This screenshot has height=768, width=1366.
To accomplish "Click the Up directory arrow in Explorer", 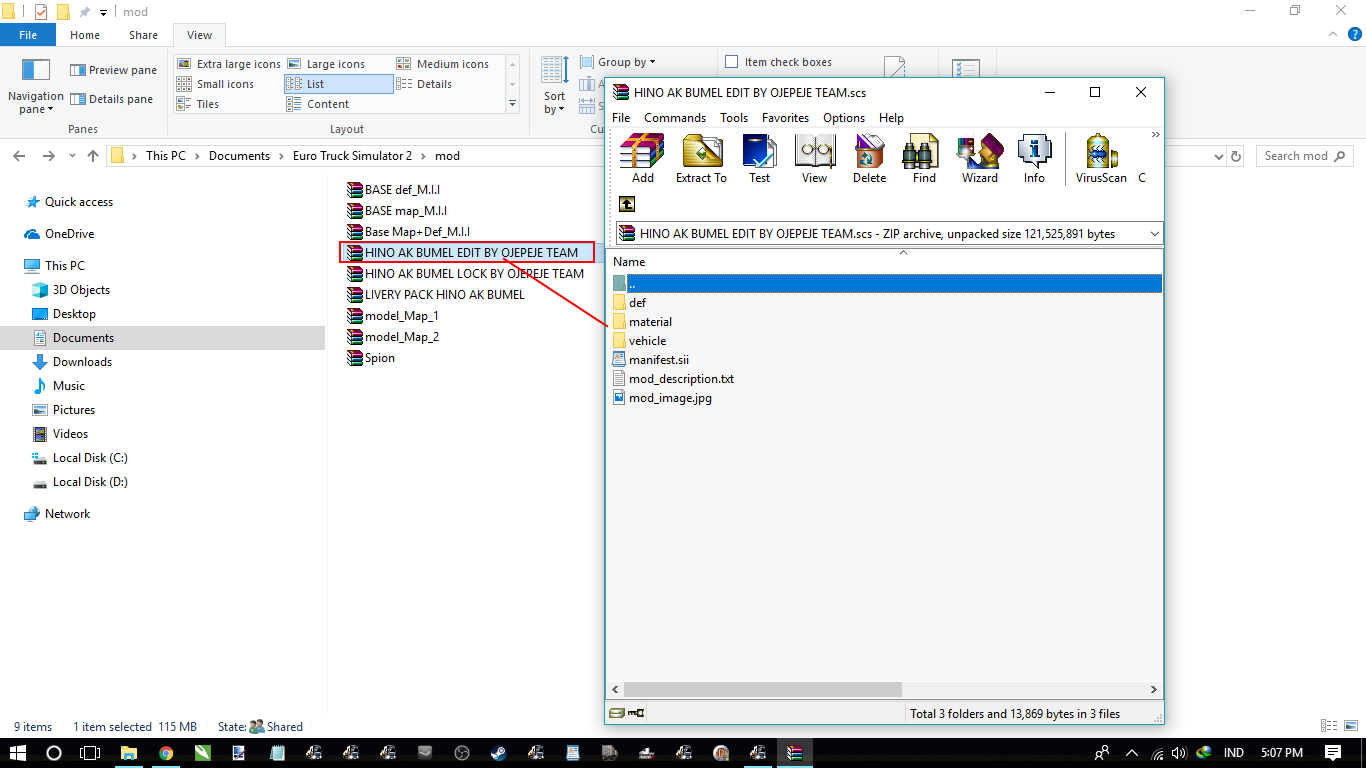I will pos(93,156).
